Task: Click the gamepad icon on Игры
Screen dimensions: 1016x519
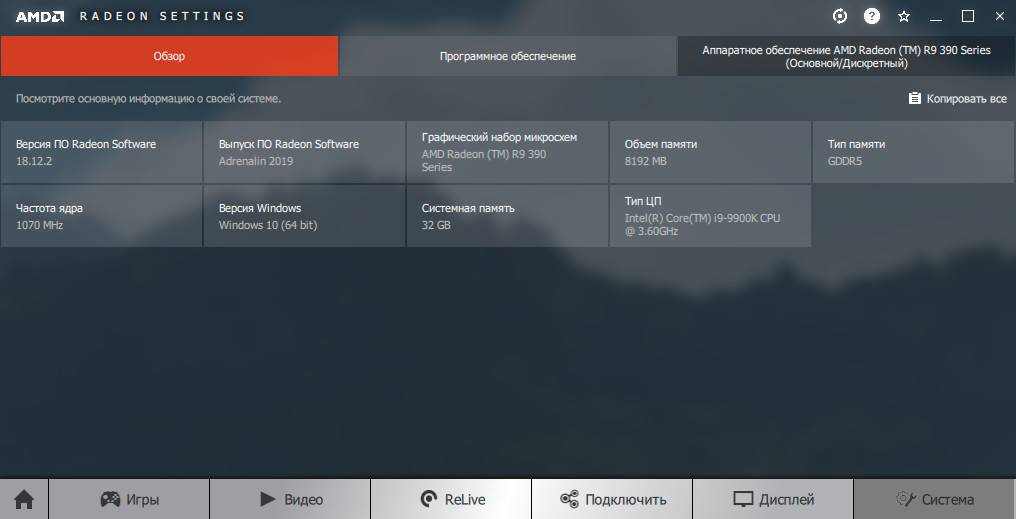Action: coord(110,499)
